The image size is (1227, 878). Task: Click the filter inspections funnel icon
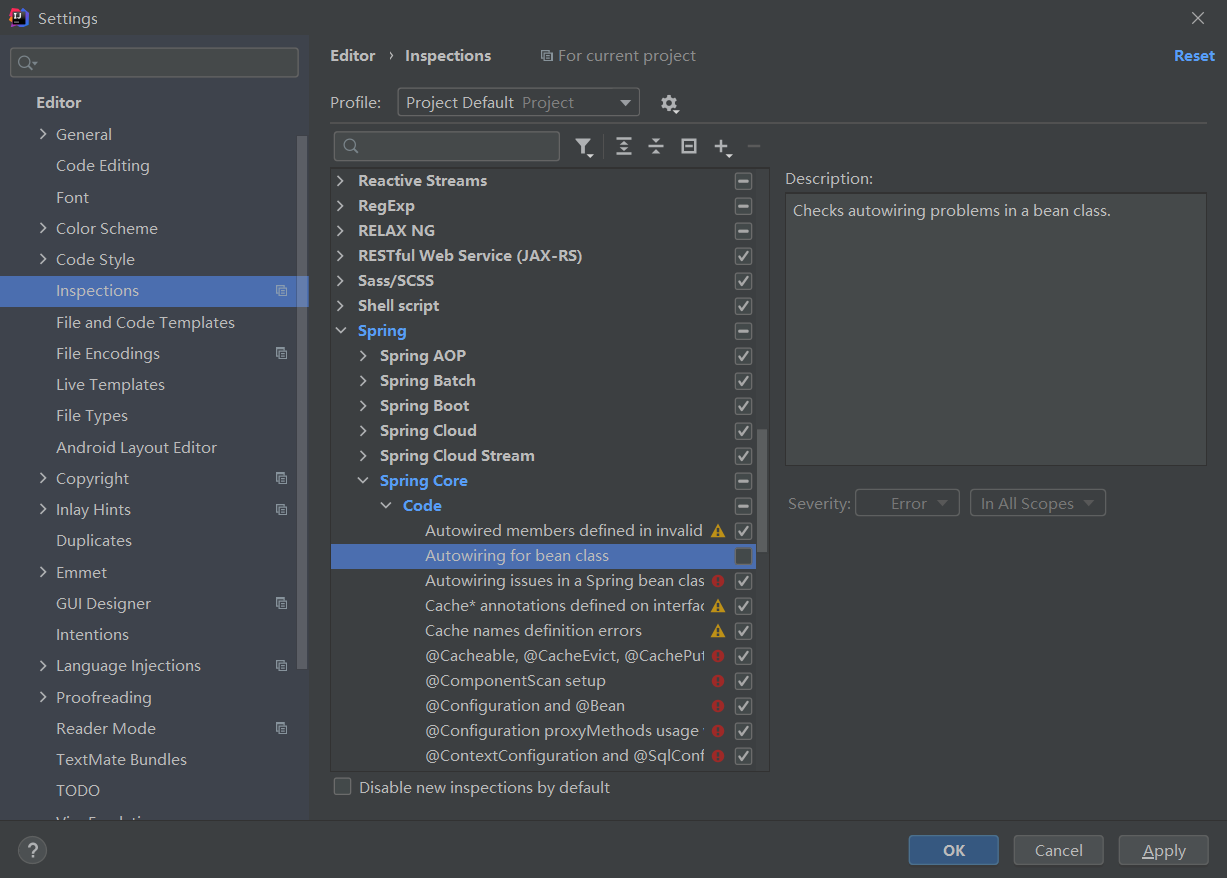click(x=584, y=147)
